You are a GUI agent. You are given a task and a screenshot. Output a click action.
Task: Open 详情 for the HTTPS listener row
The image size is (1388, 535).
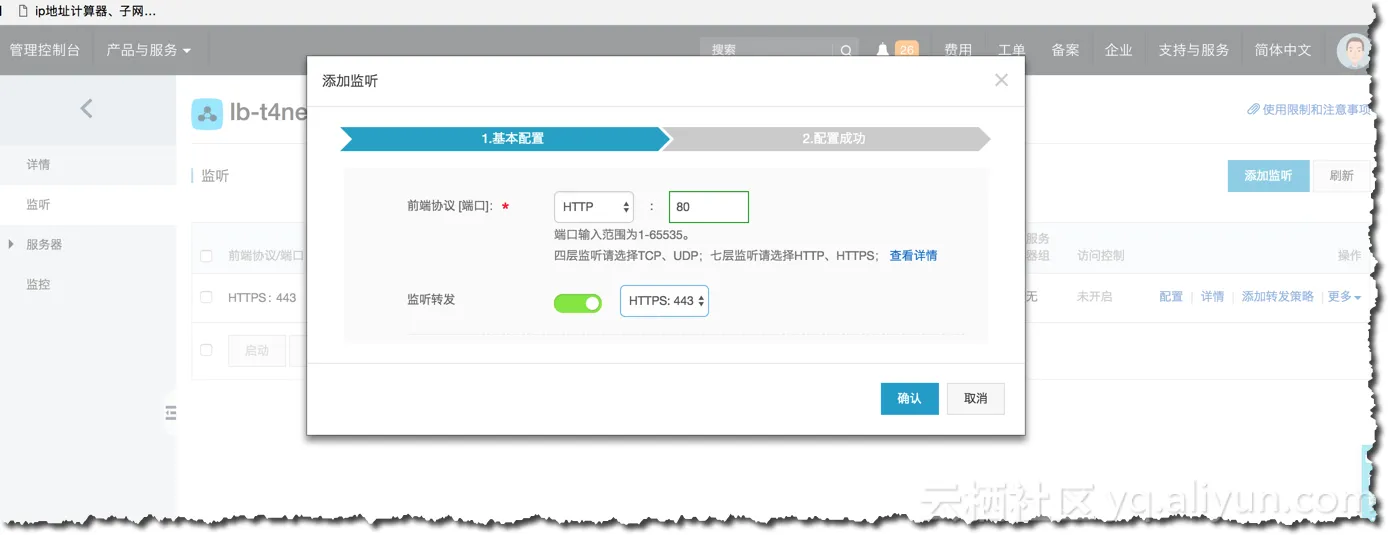point(1212,297)
